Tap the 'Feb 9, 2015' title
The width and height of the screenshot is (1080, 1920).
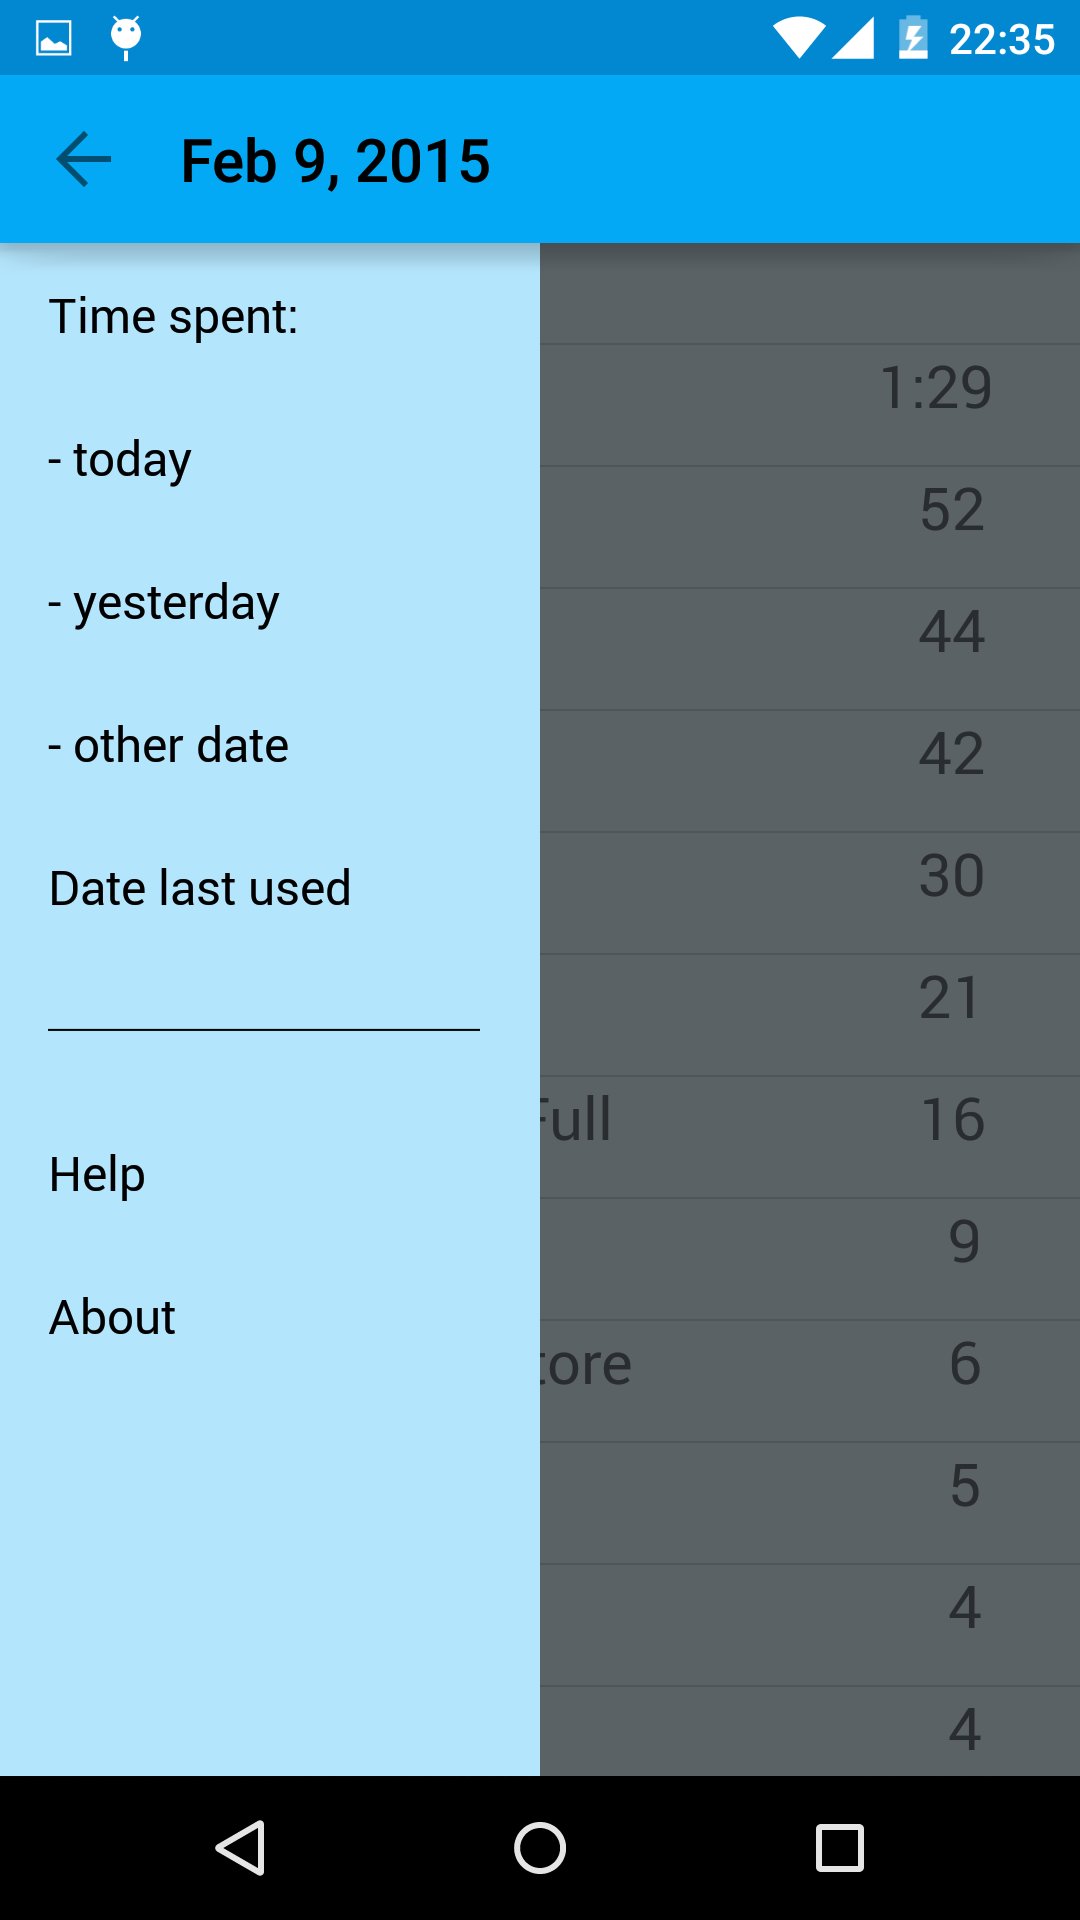click(x=335, y=161)
